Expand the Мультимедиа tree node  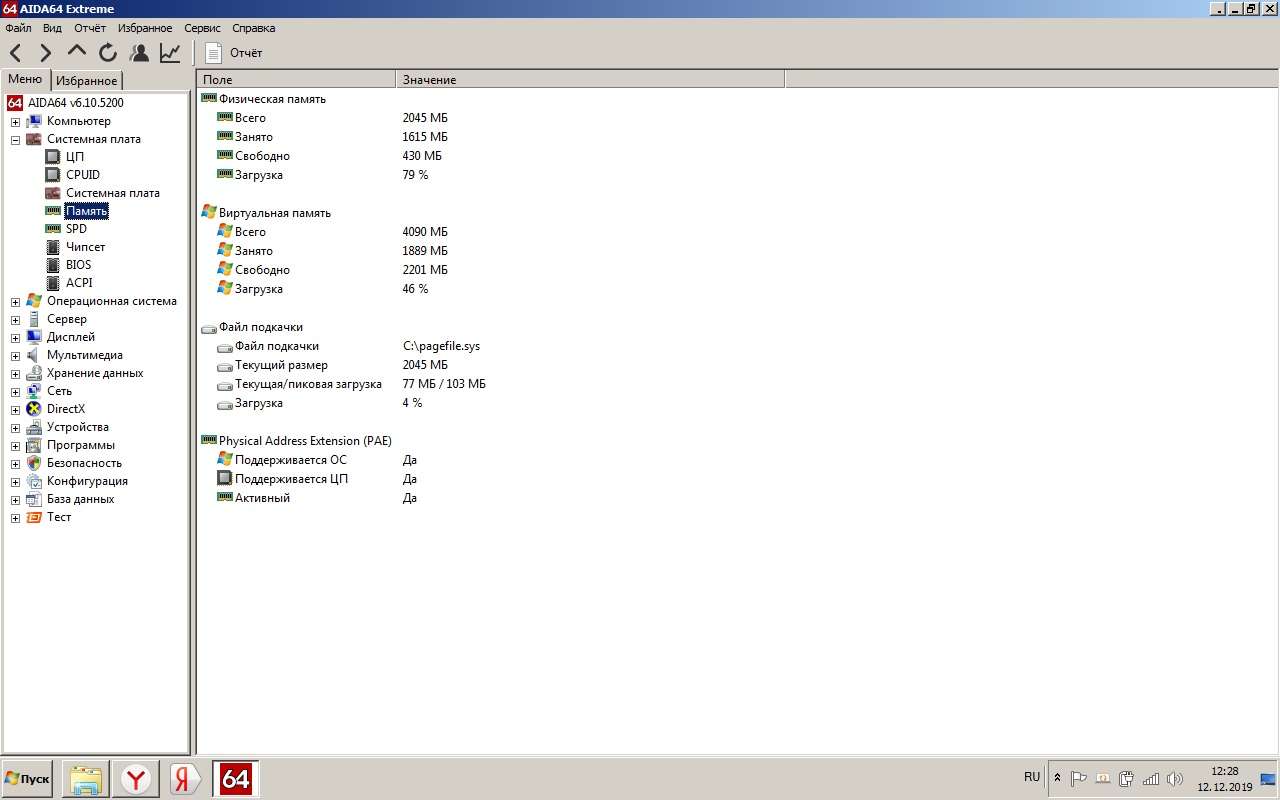[x=15, y=356]
